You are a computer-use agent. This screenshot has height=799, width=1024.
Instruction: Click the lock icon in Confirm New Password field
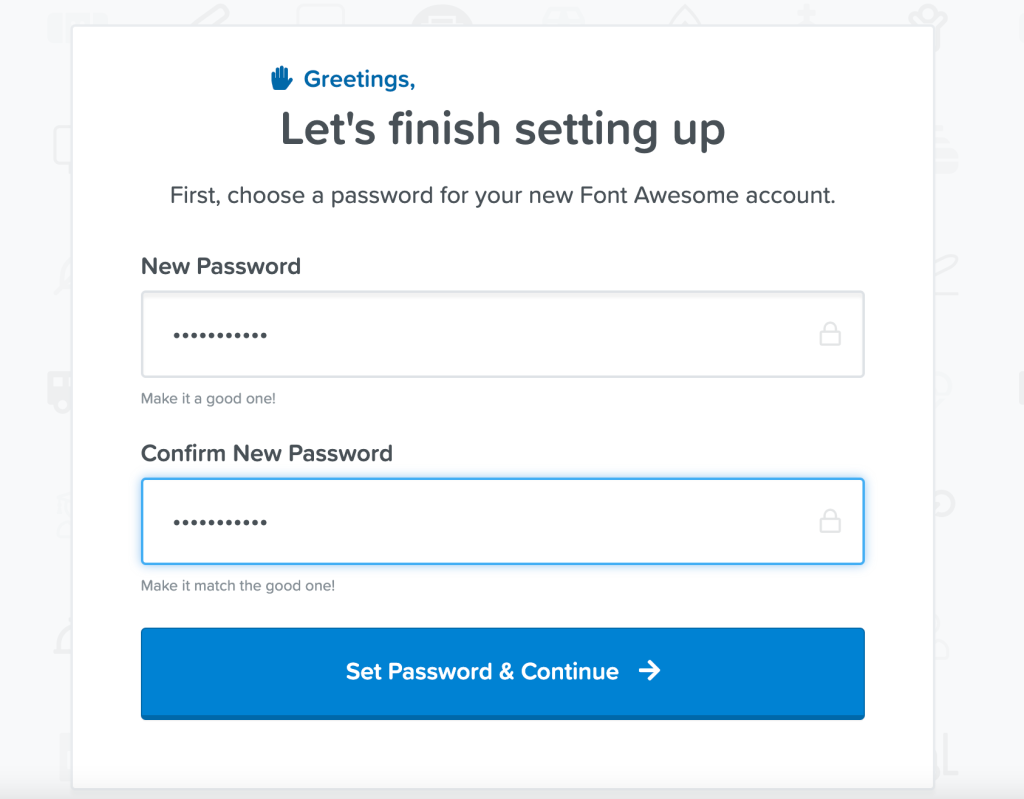point(830,521)
